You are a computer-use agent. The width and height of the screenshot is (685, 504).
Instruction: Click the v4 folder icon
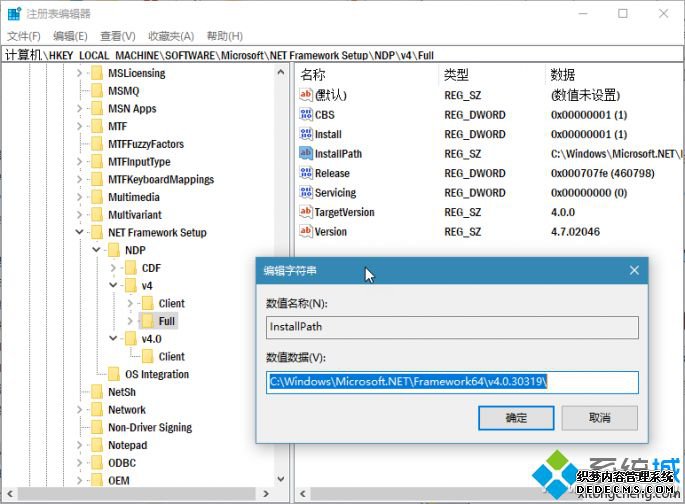point(131,286)
